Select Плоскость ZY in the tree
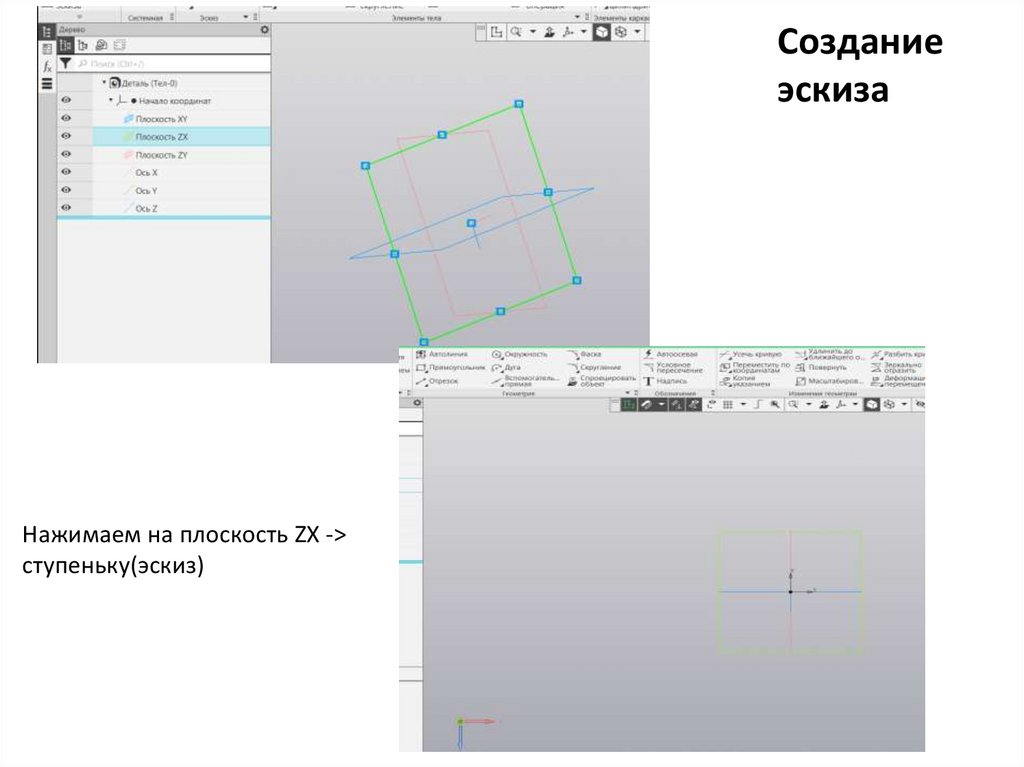The image size is (1024, 767). point(182,155)
